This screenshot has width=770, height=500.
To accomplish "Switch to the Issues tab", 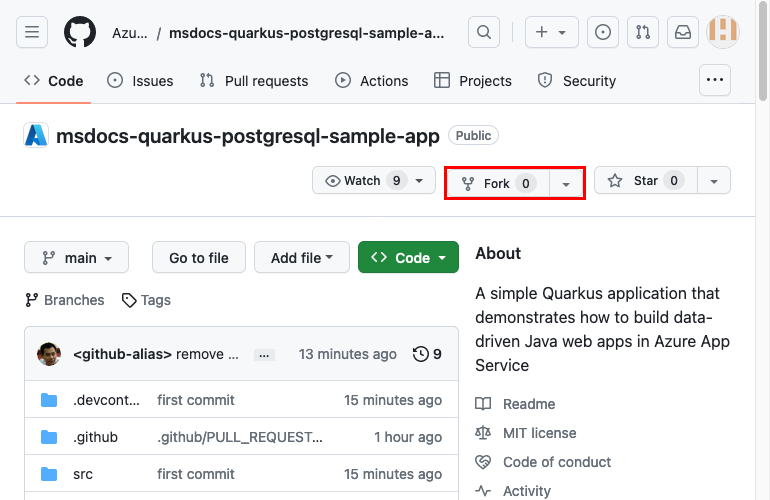I will pos(140,81).
